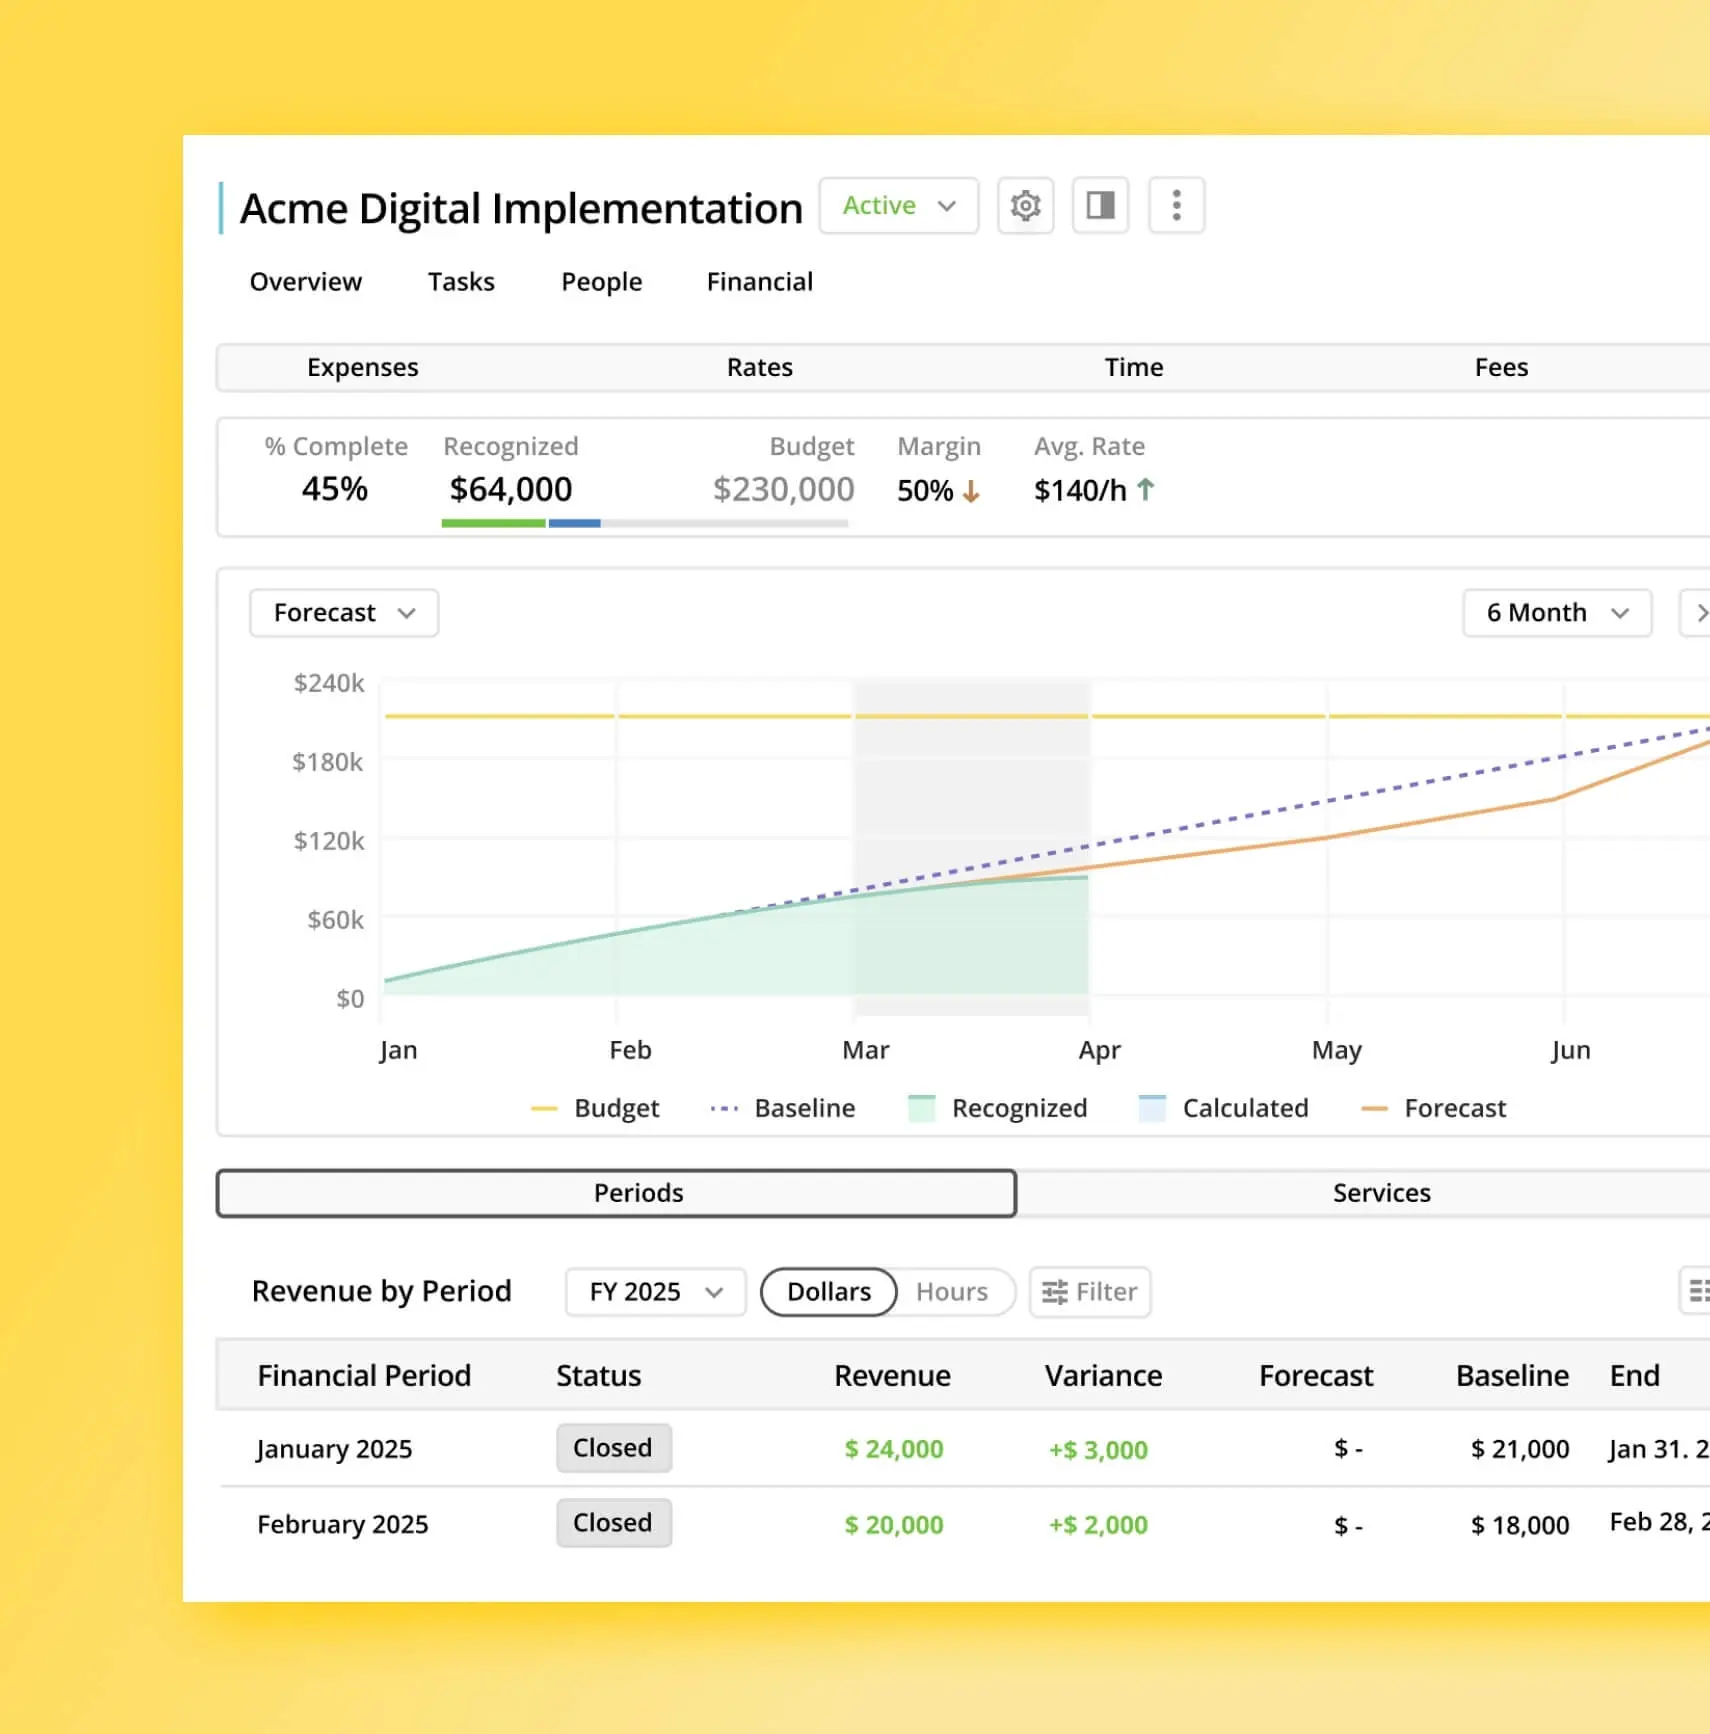Open the Filter options using the sliders icon
This screenshot has height=1734, width=1710.
coord(1089,1292)
